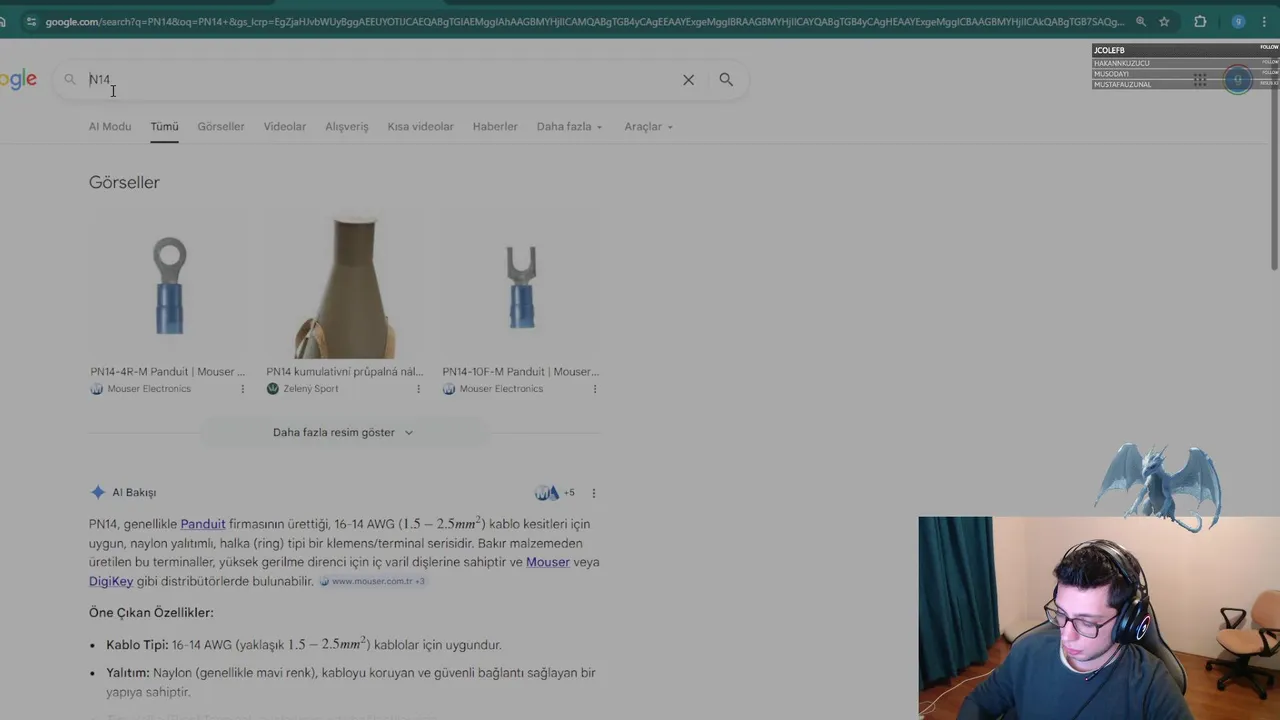
Task: Click the Chrome address bar URL
Action: point(584,21)
